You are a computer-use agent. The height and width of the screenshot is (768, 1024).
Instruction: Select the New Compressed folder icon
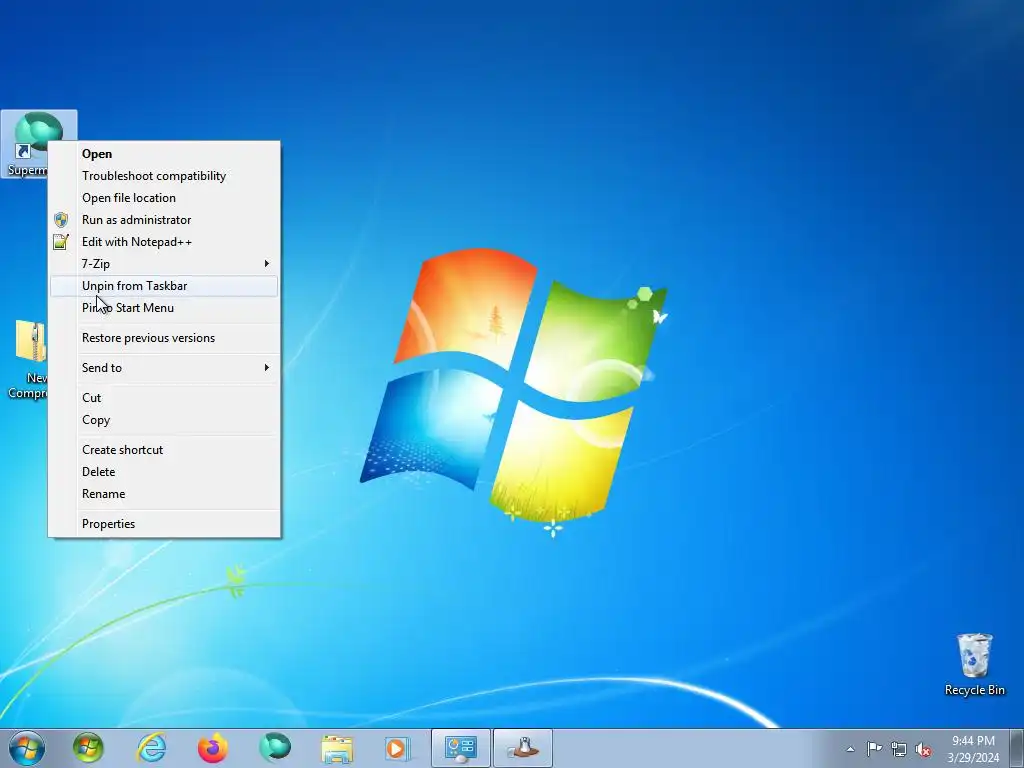[27, 359]
